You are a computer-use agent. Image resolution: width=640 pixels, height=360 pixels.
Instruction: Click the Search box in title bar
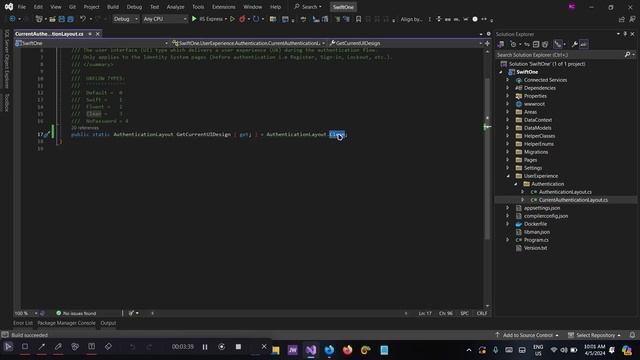click(308, 7)
